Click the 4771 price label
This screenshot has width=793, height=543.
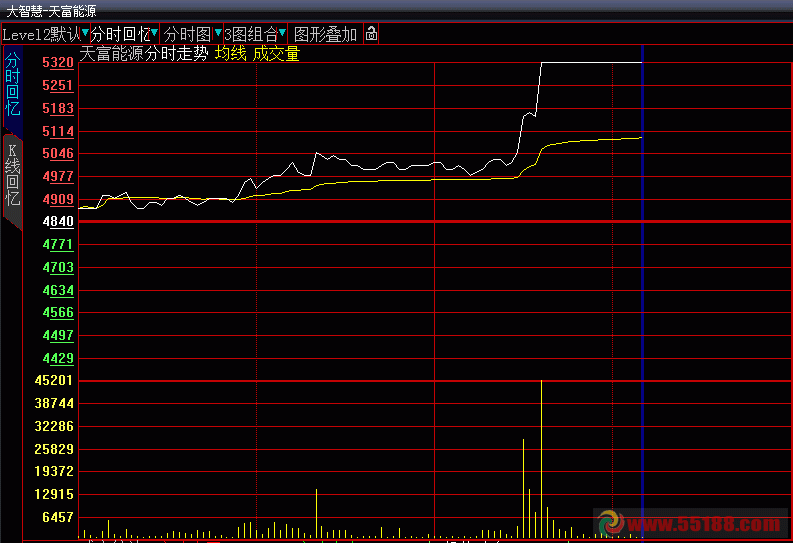click(58, 244)
